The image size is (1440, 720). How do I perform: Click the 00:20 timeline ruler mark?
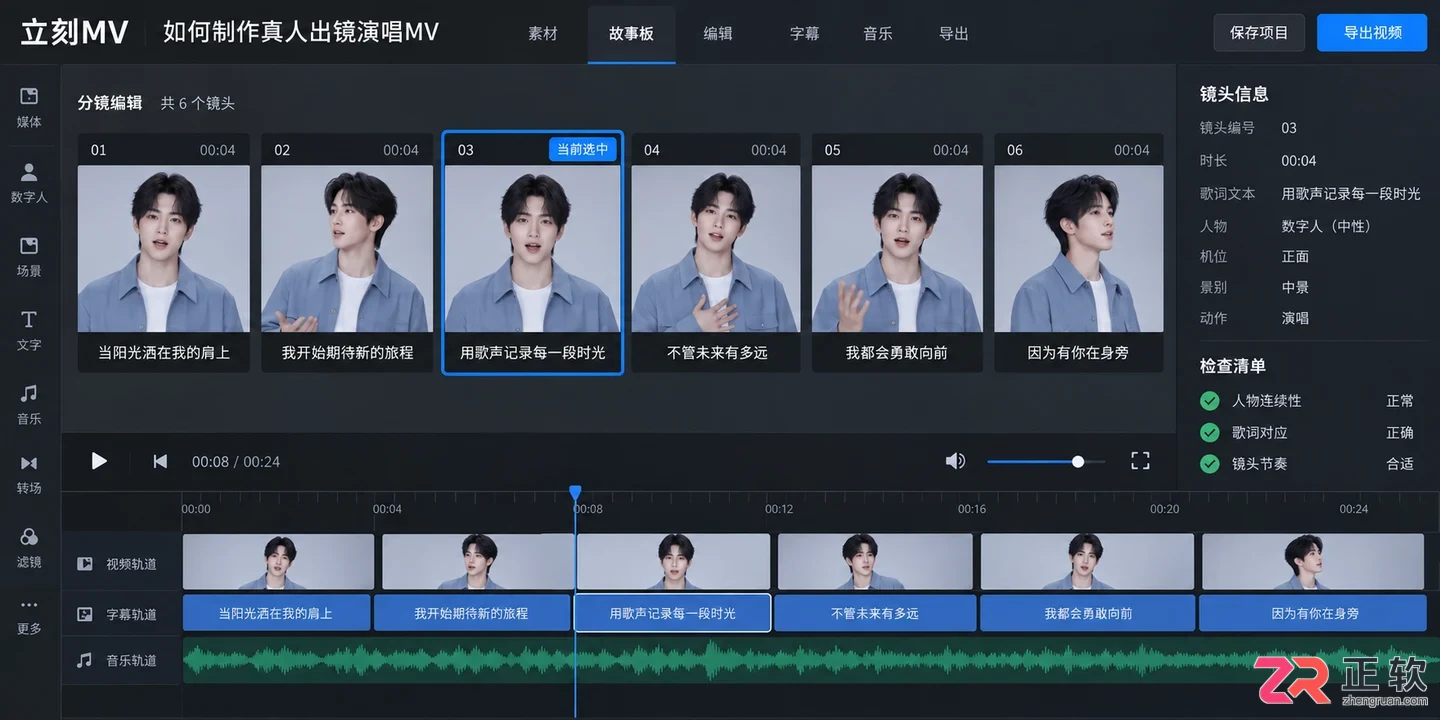click(1164, 509)
